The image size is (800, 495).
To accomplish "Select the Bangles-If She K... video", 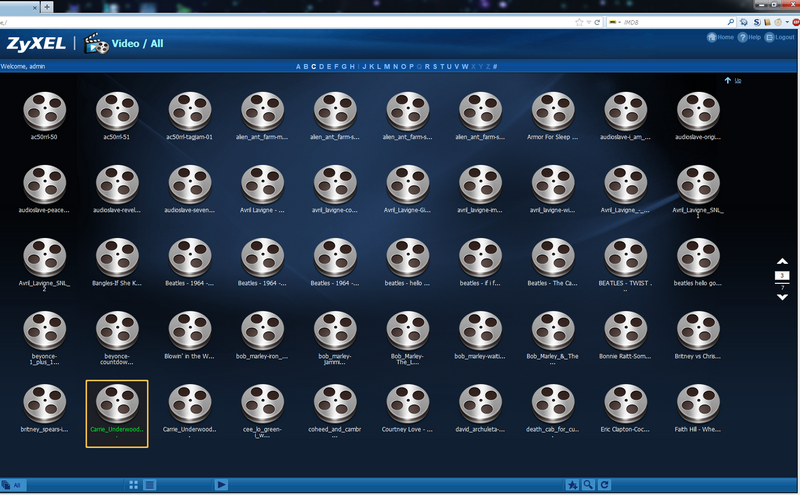I will 117,262.
